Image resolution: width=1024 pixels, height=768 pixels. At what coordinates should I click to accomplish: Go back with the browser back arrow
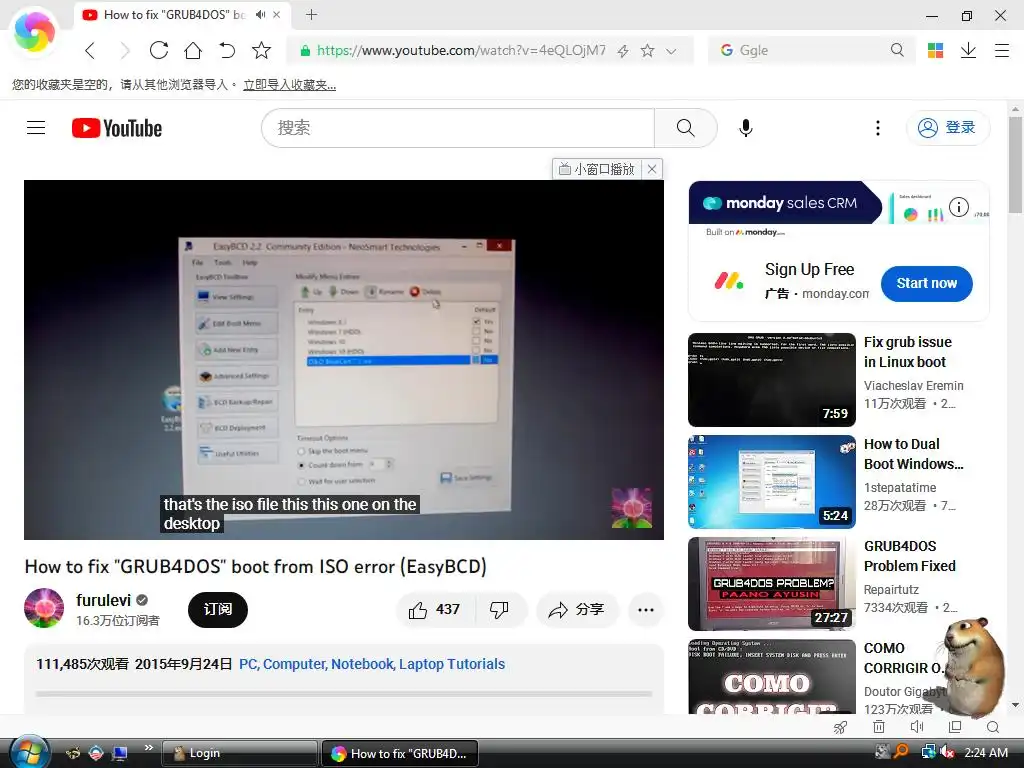click(90, 50)
